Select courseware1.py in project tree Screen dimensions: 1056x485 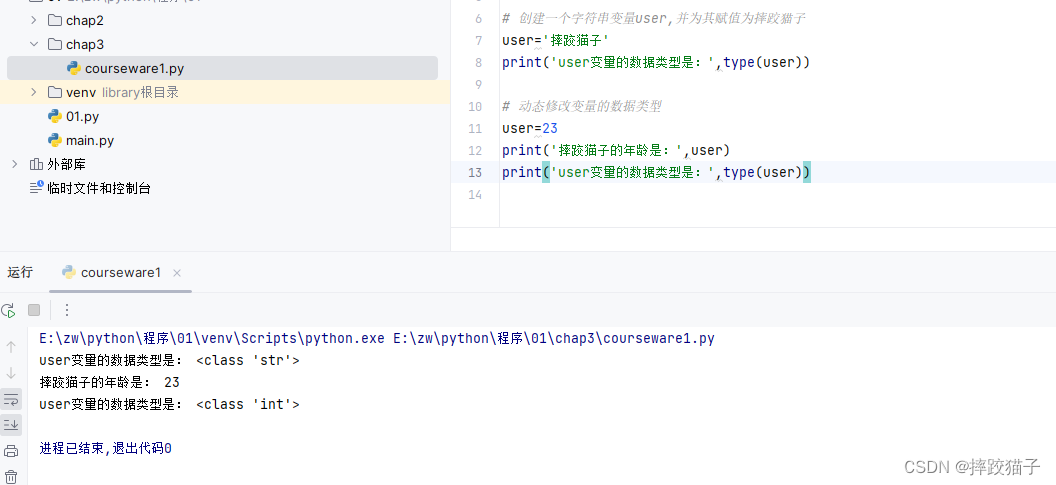[x=222, y=69]
